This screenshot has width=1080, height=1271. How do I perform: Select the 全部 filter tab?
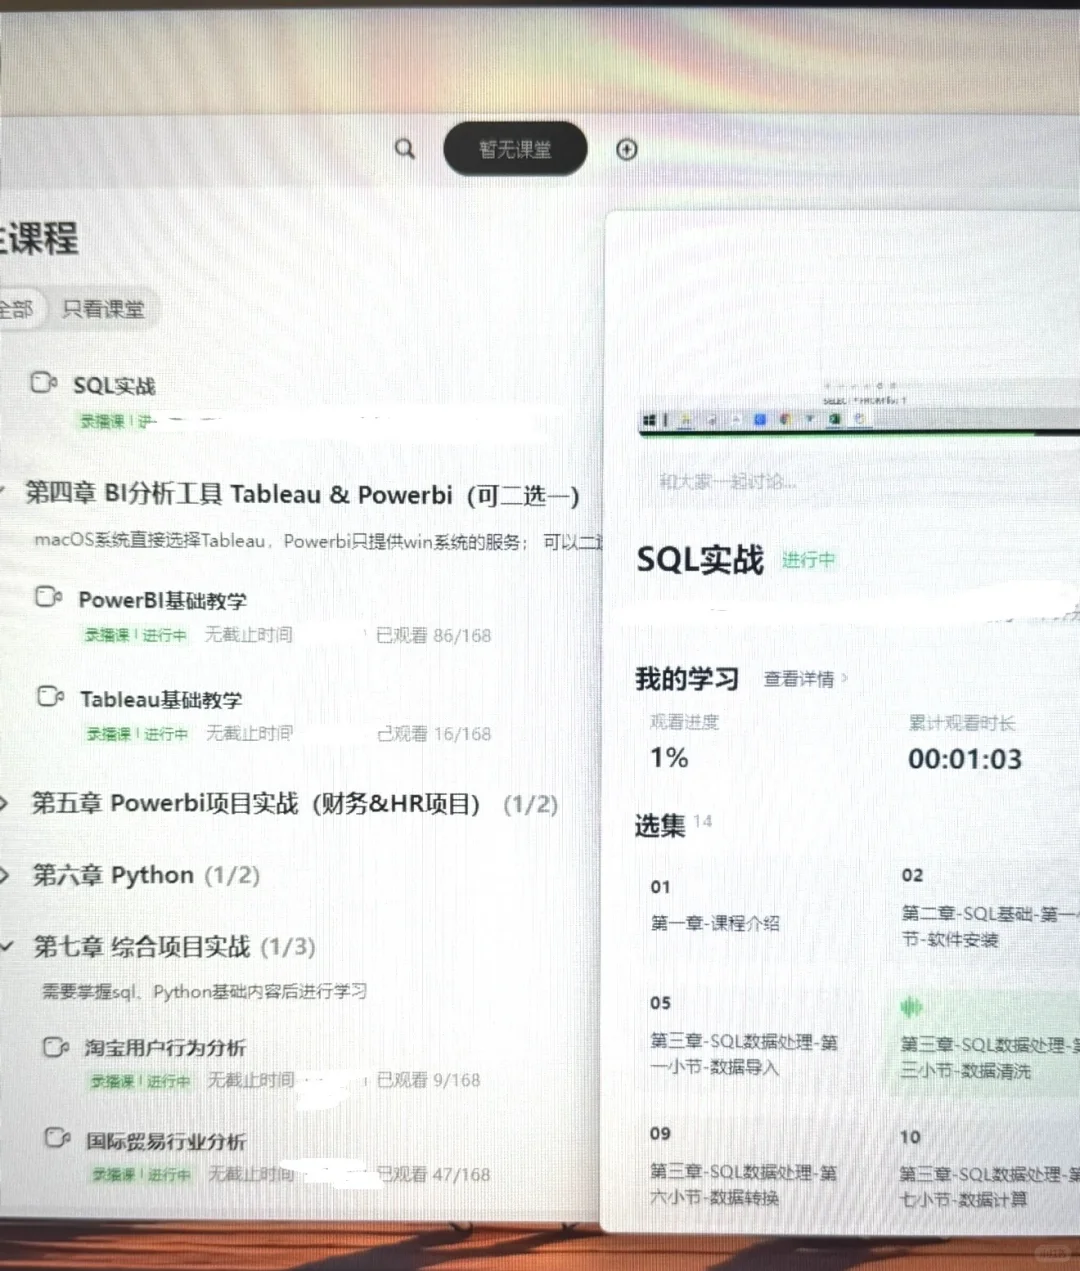[16, 309]
